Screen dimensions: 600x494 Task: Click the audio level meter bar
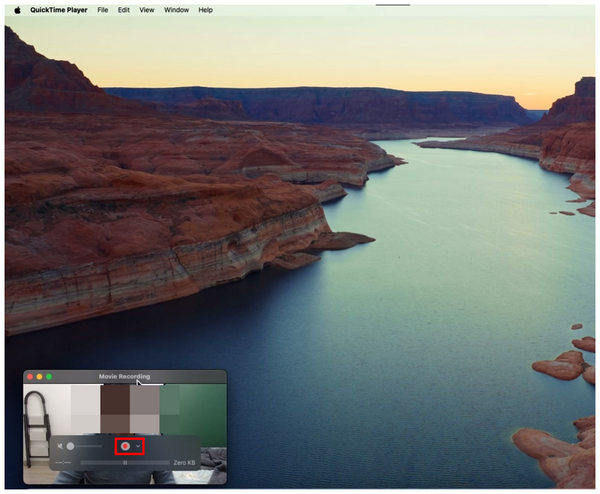point(125,463)
